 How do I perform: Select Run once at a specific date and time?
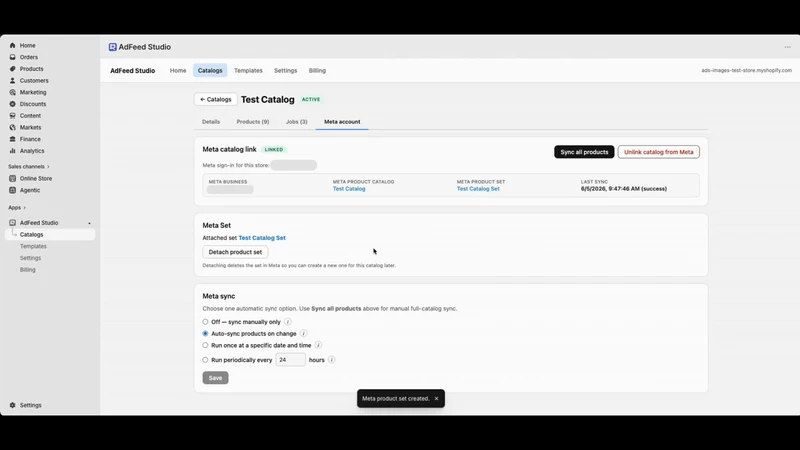click(x=205, y=345)
